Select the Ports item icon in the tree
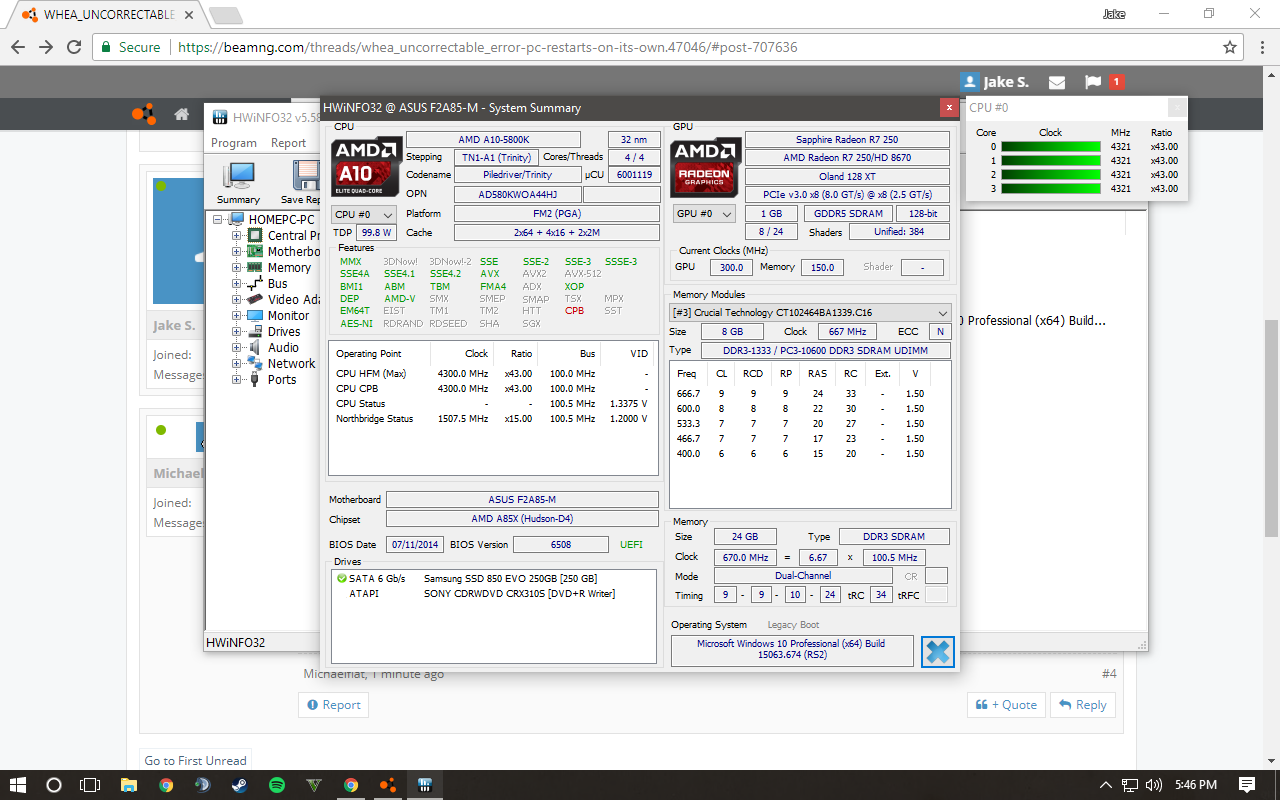Image resolution: width=1280 pixels, height=800 pixels. (255, 379)
